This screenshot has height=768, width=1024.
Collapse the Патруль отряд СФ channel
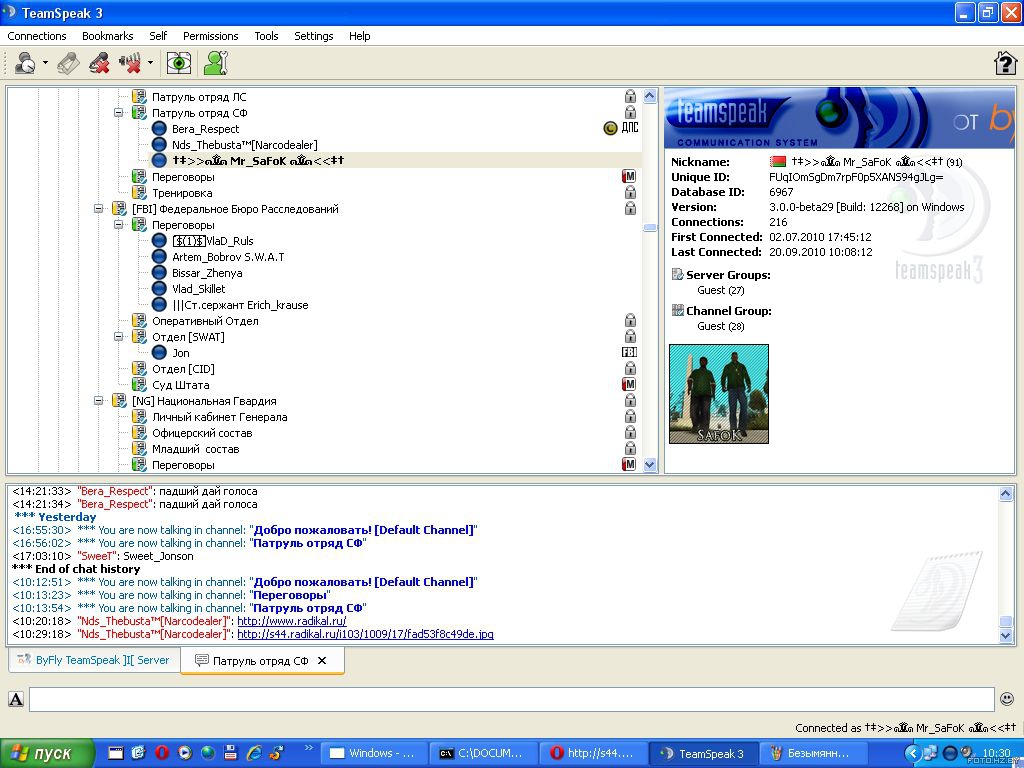[118, 112]
